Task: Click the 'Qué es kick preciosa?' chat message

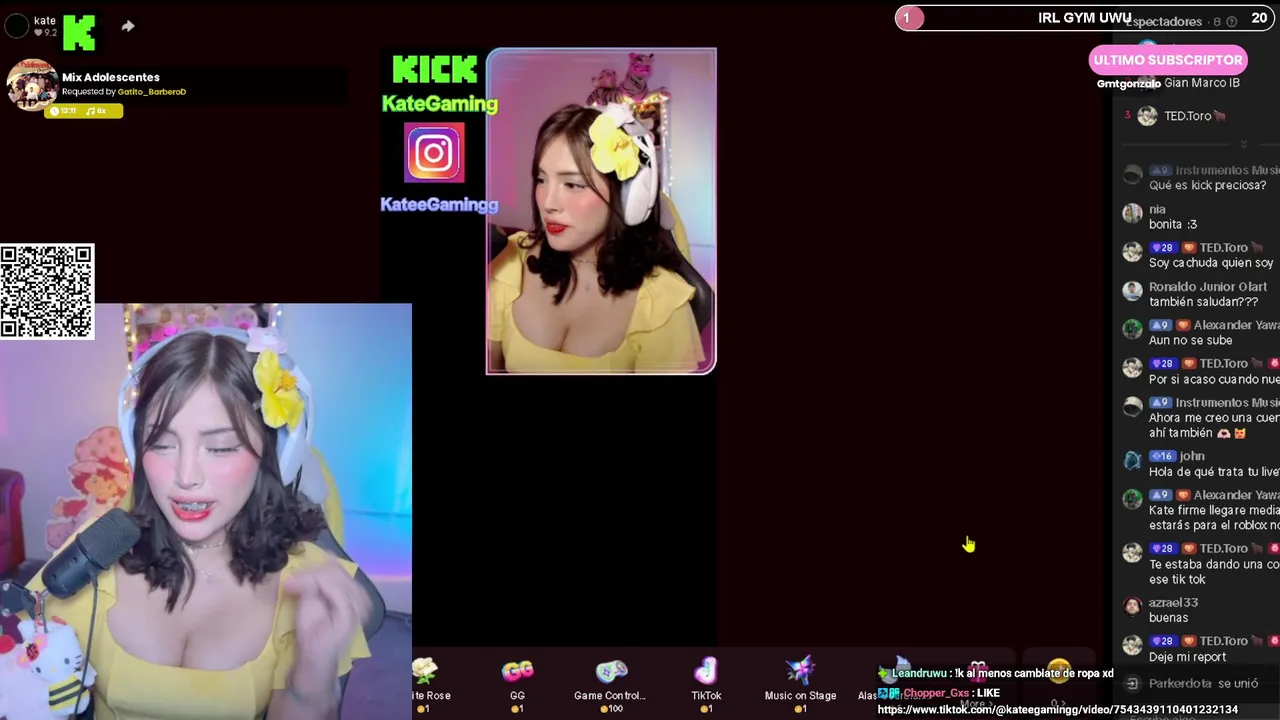Action: [x=1207, y=186]
